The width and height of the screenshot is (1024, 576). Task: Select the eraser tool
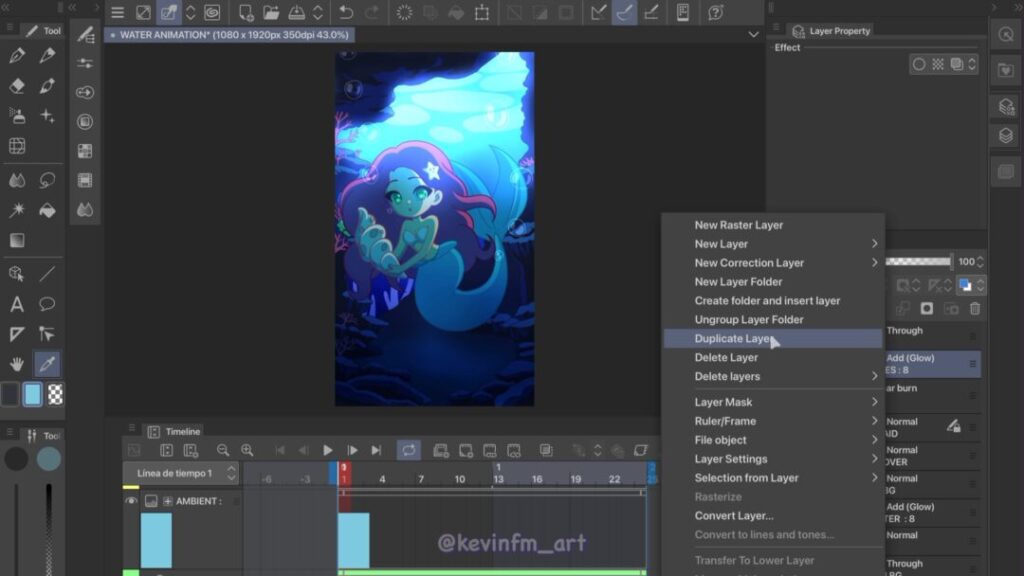click(18, 86)
